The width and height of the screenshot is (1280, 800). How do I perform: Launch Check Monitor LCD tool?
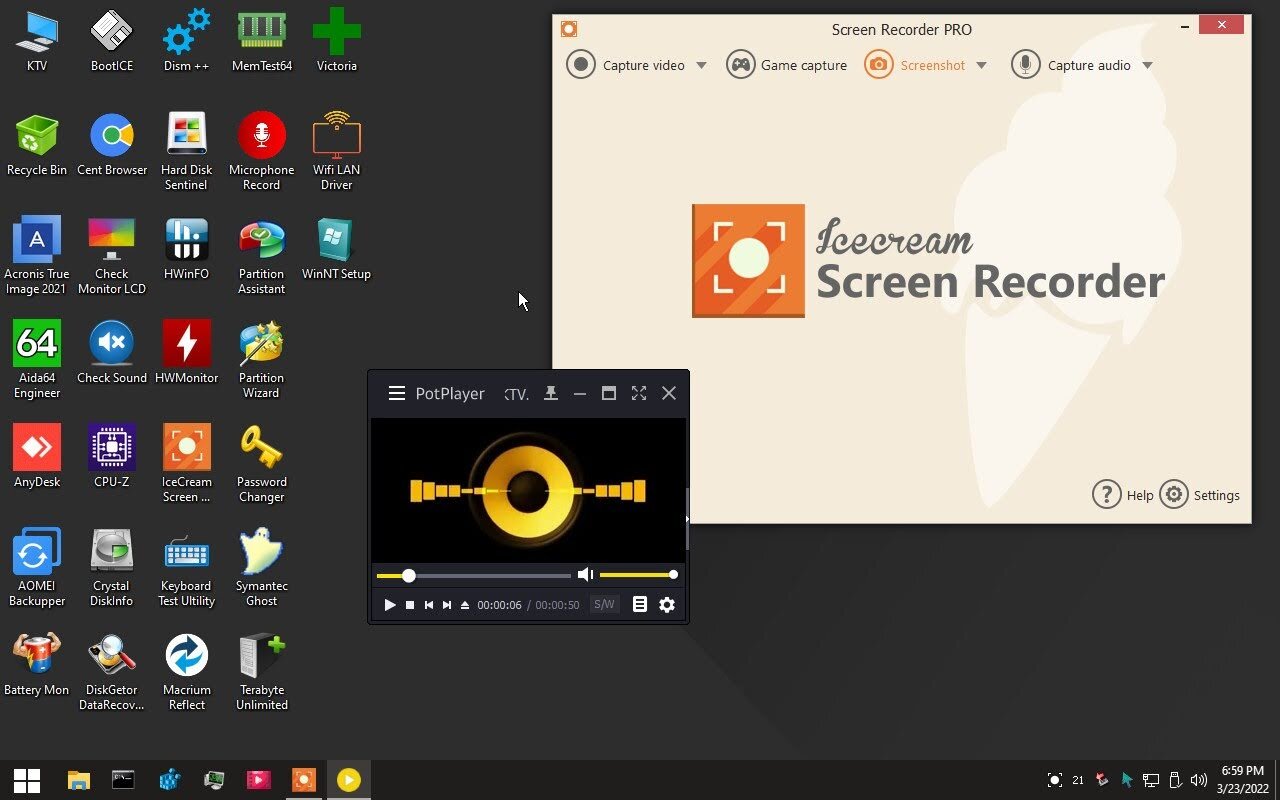[x=112, y=256]
